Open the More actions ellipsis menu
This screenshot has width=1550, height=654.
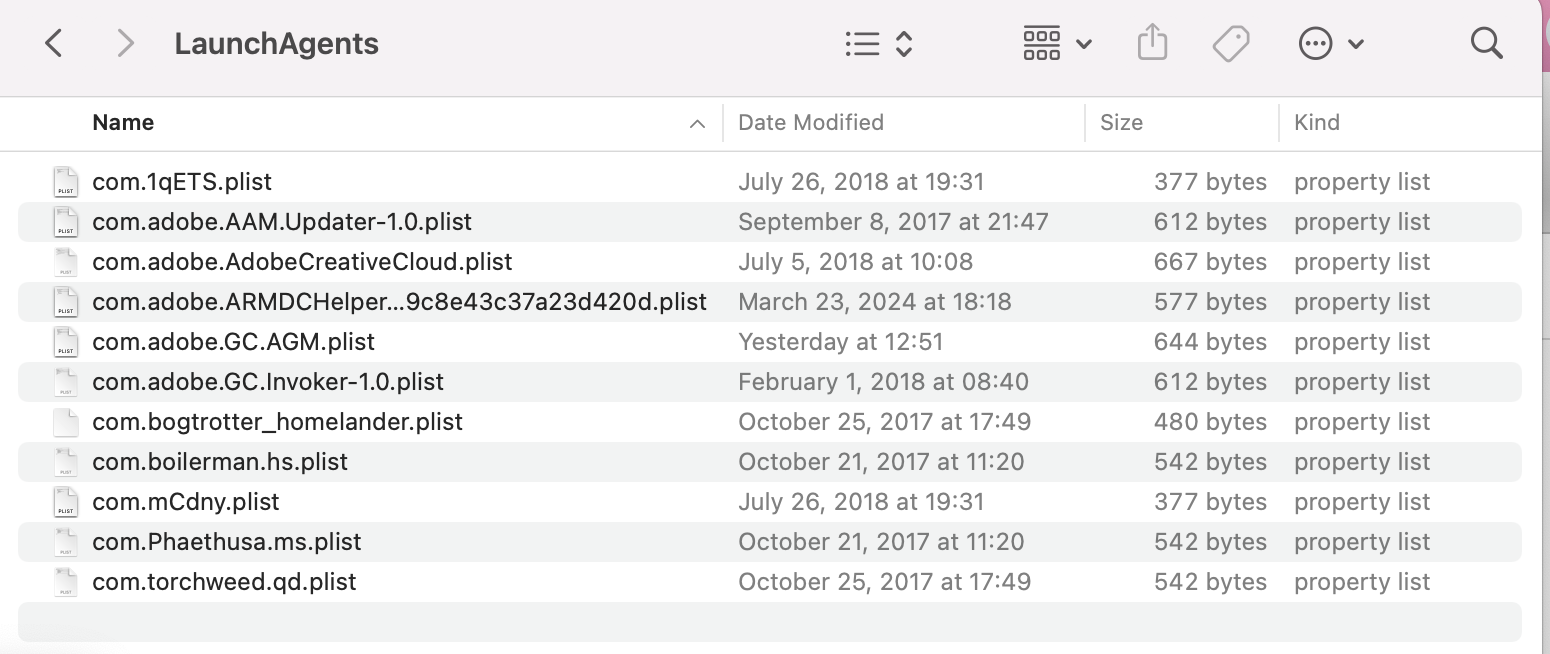pos(1330,44)
